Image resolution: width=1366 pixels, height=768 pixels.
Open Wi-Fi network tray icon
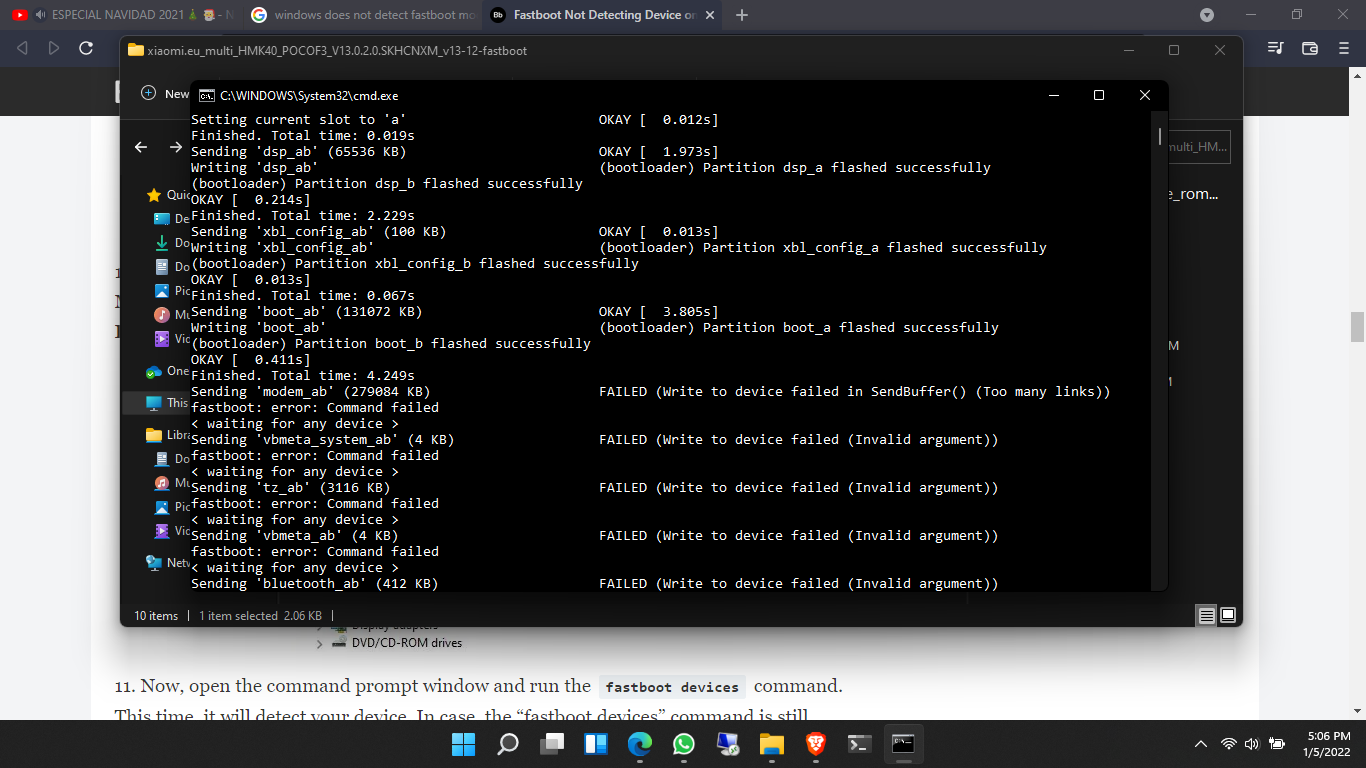coord(1229,744)
